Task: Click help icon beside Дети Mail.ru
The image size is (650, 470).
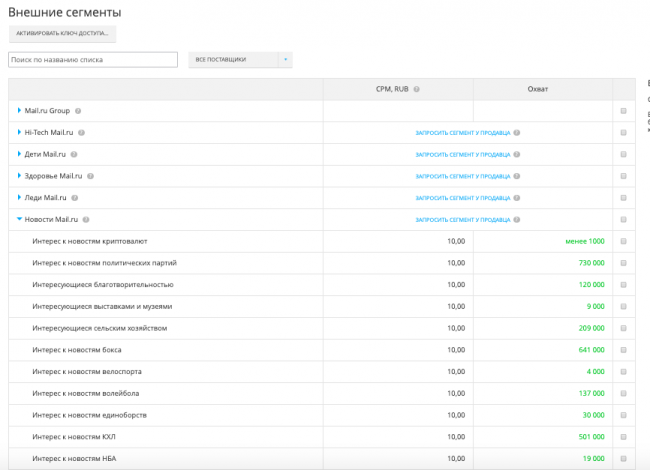Action: point(74,154)
